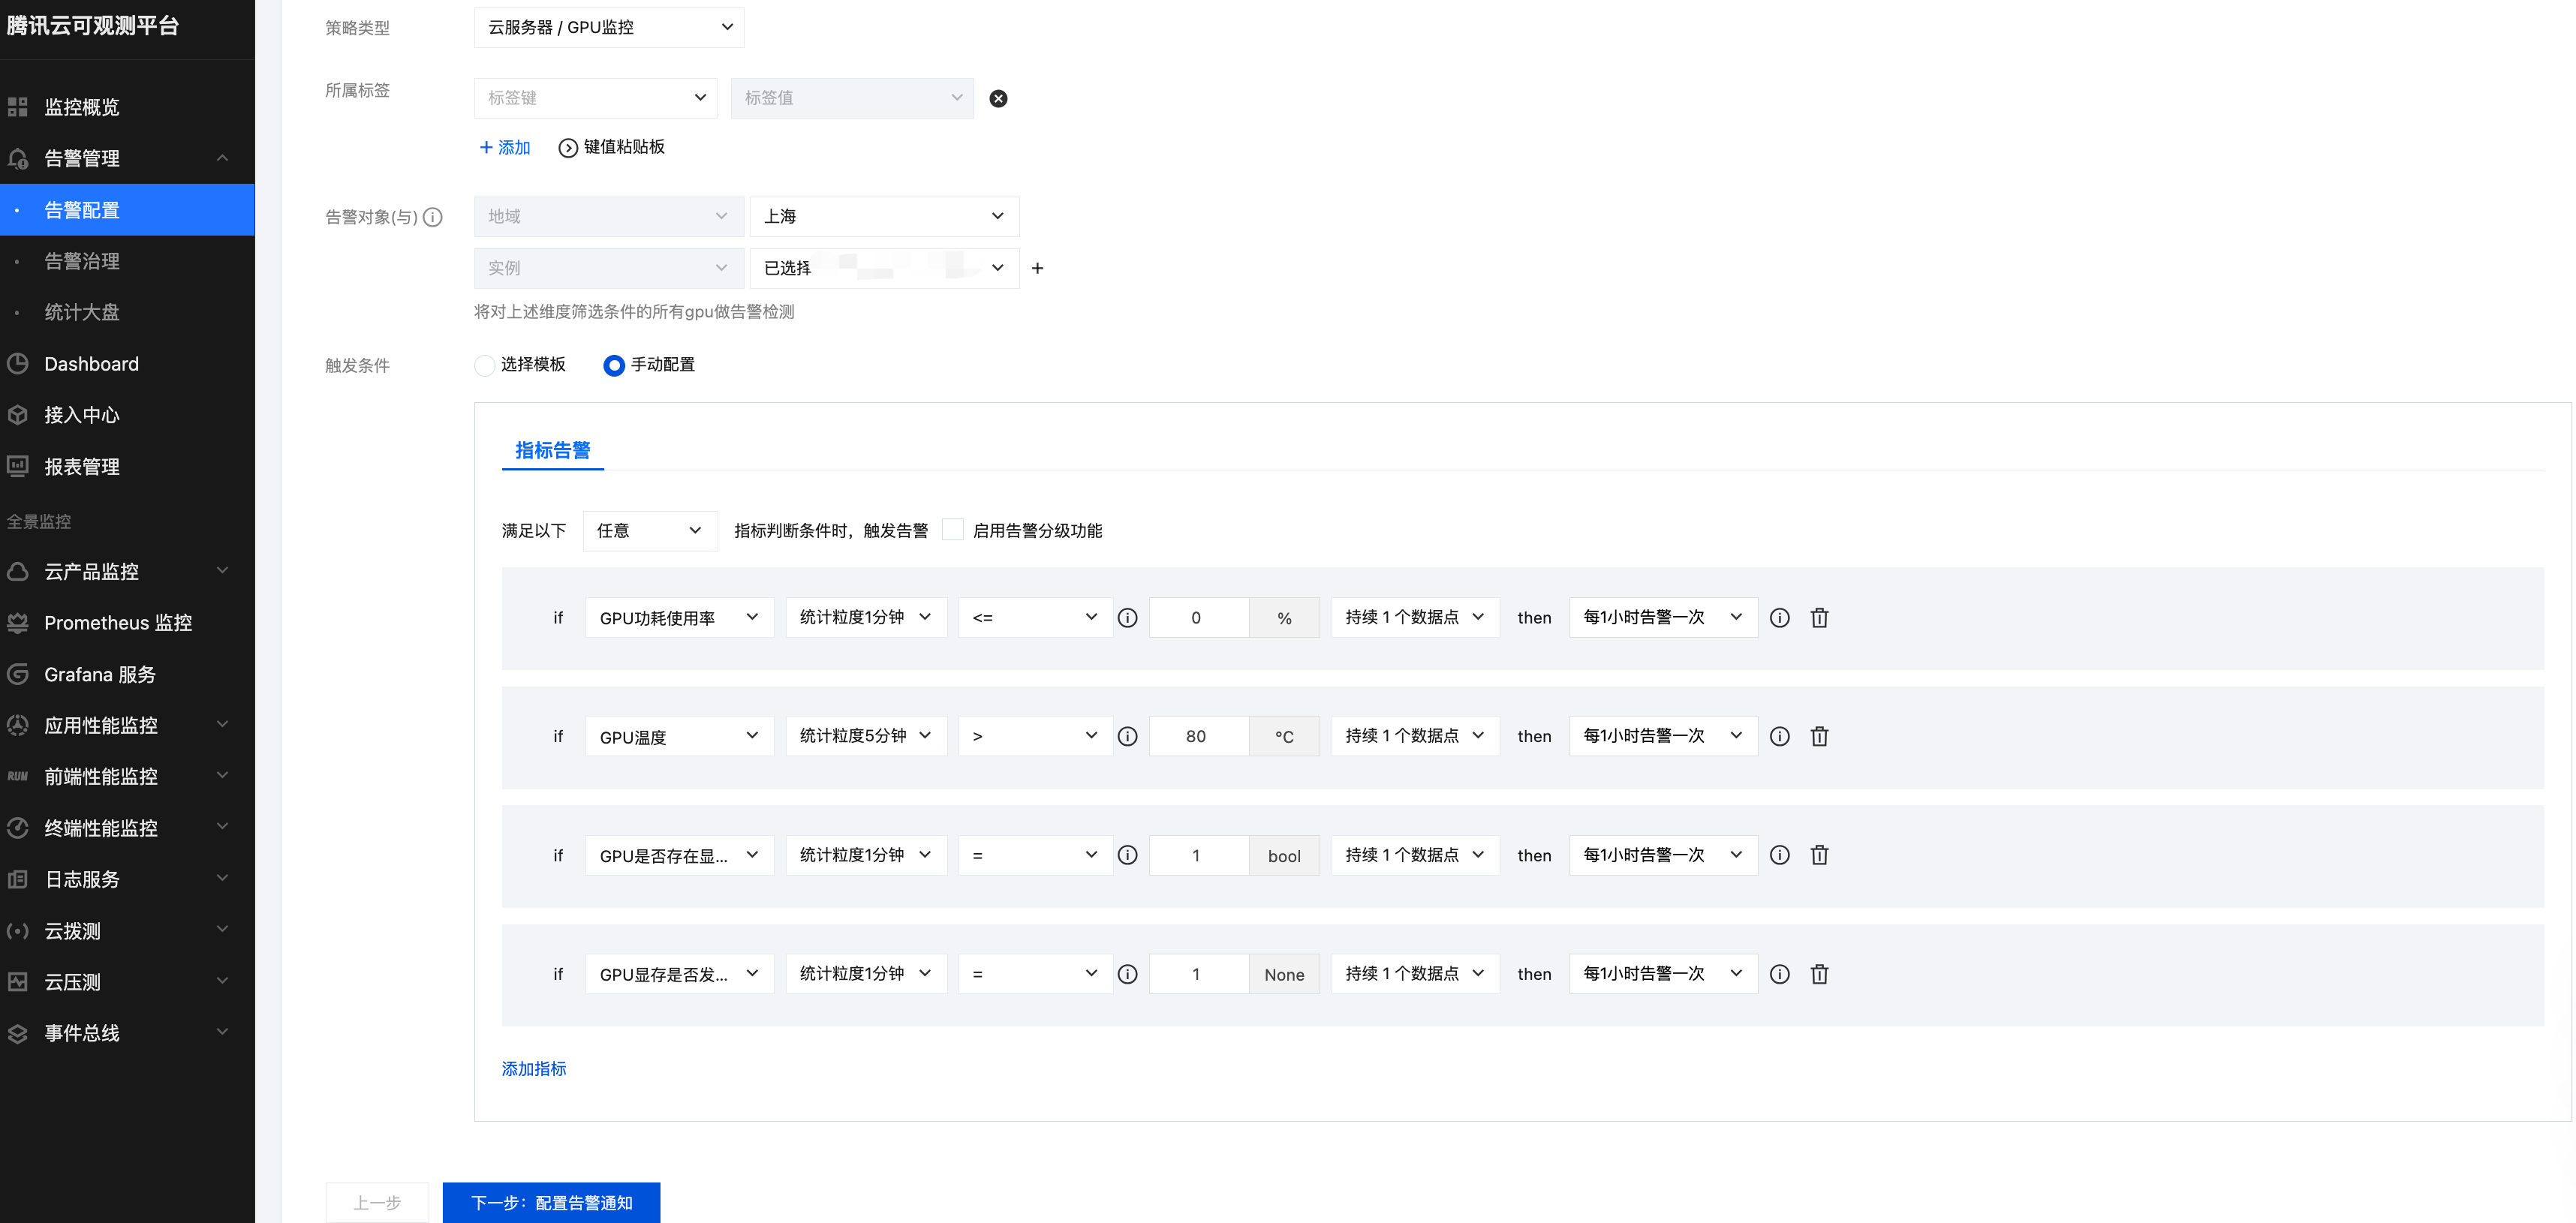Click the info icon after the GPU温度 operator dropdown

[1127, 736]
